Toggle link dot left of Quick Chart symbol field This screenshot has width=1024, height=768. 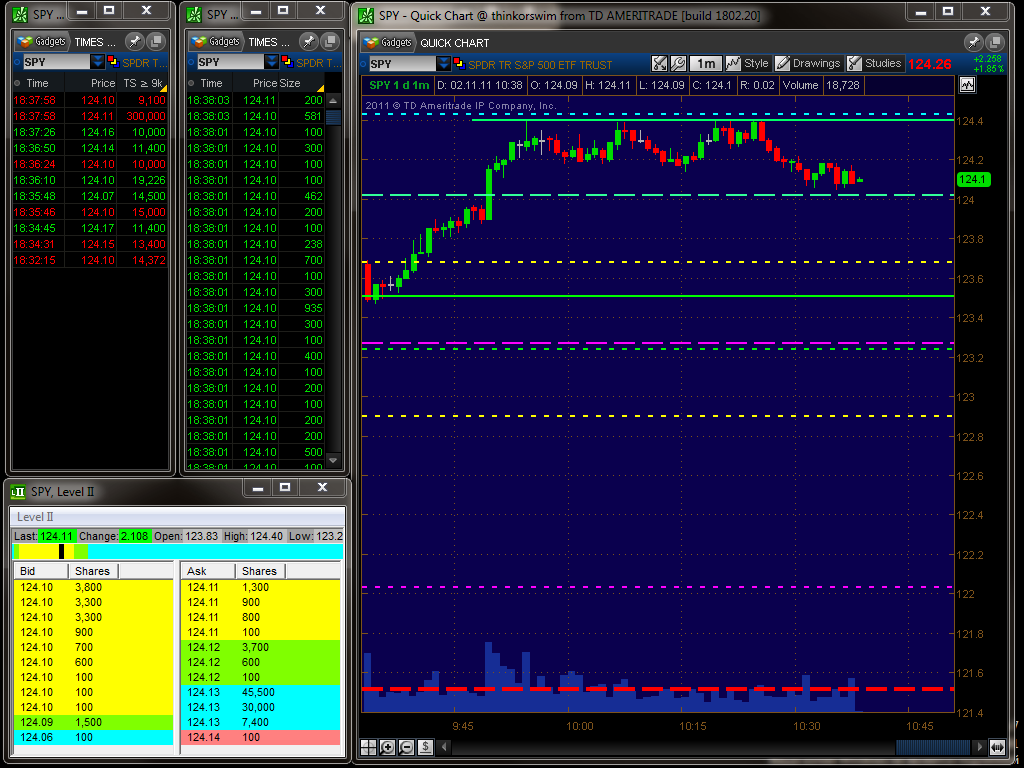[364, 63]
